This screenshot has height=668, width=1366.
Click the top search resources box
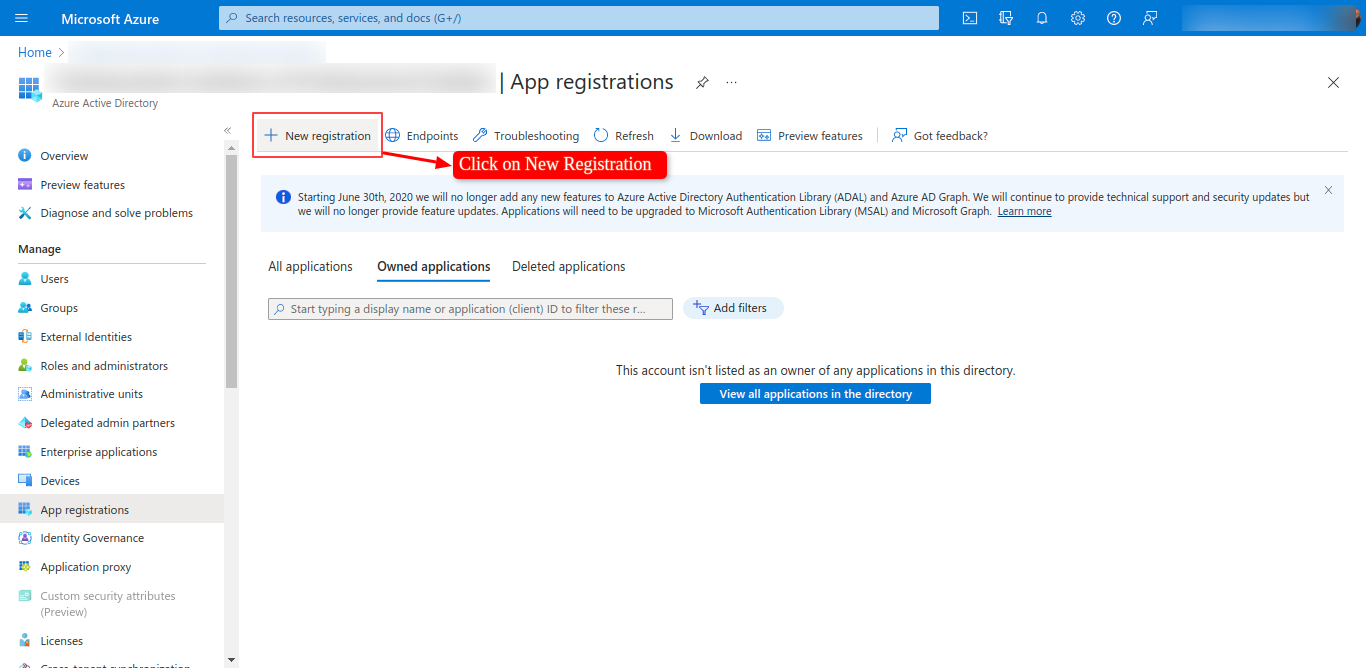click(x=579, y=18)
